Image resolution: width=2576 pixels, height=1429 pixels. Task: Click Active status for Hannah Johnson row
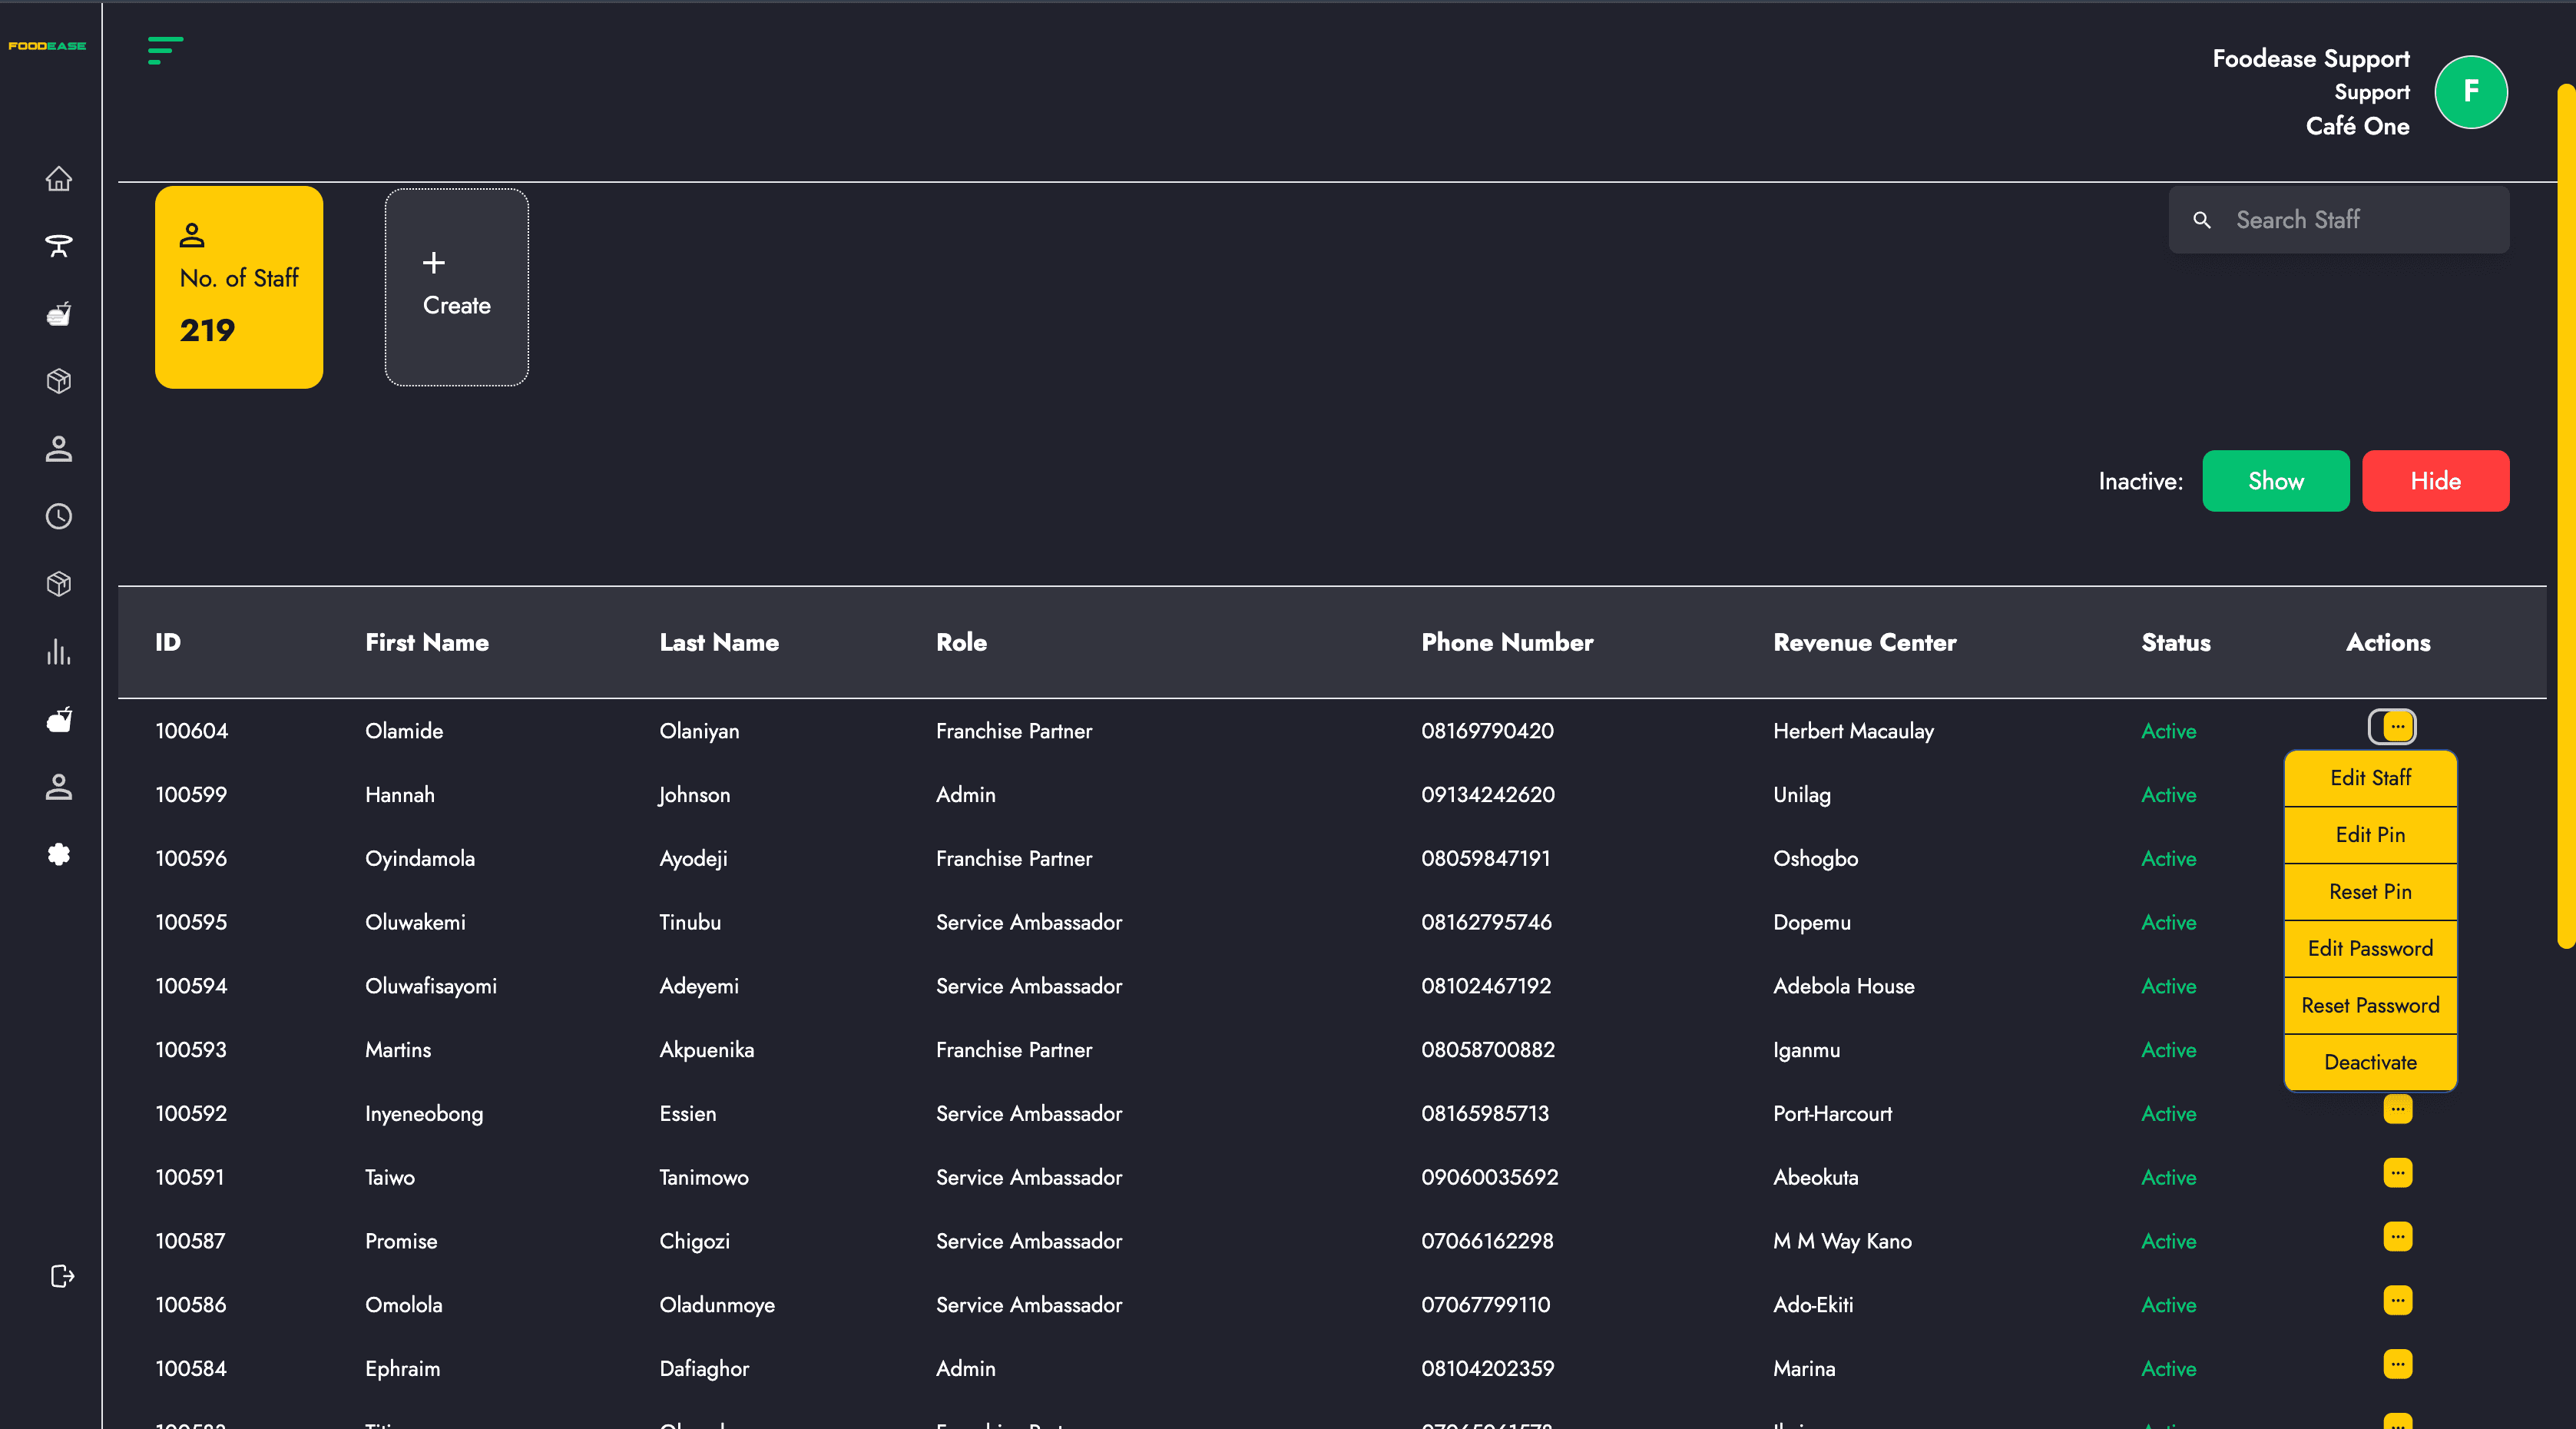click(x=2169, y=795)
